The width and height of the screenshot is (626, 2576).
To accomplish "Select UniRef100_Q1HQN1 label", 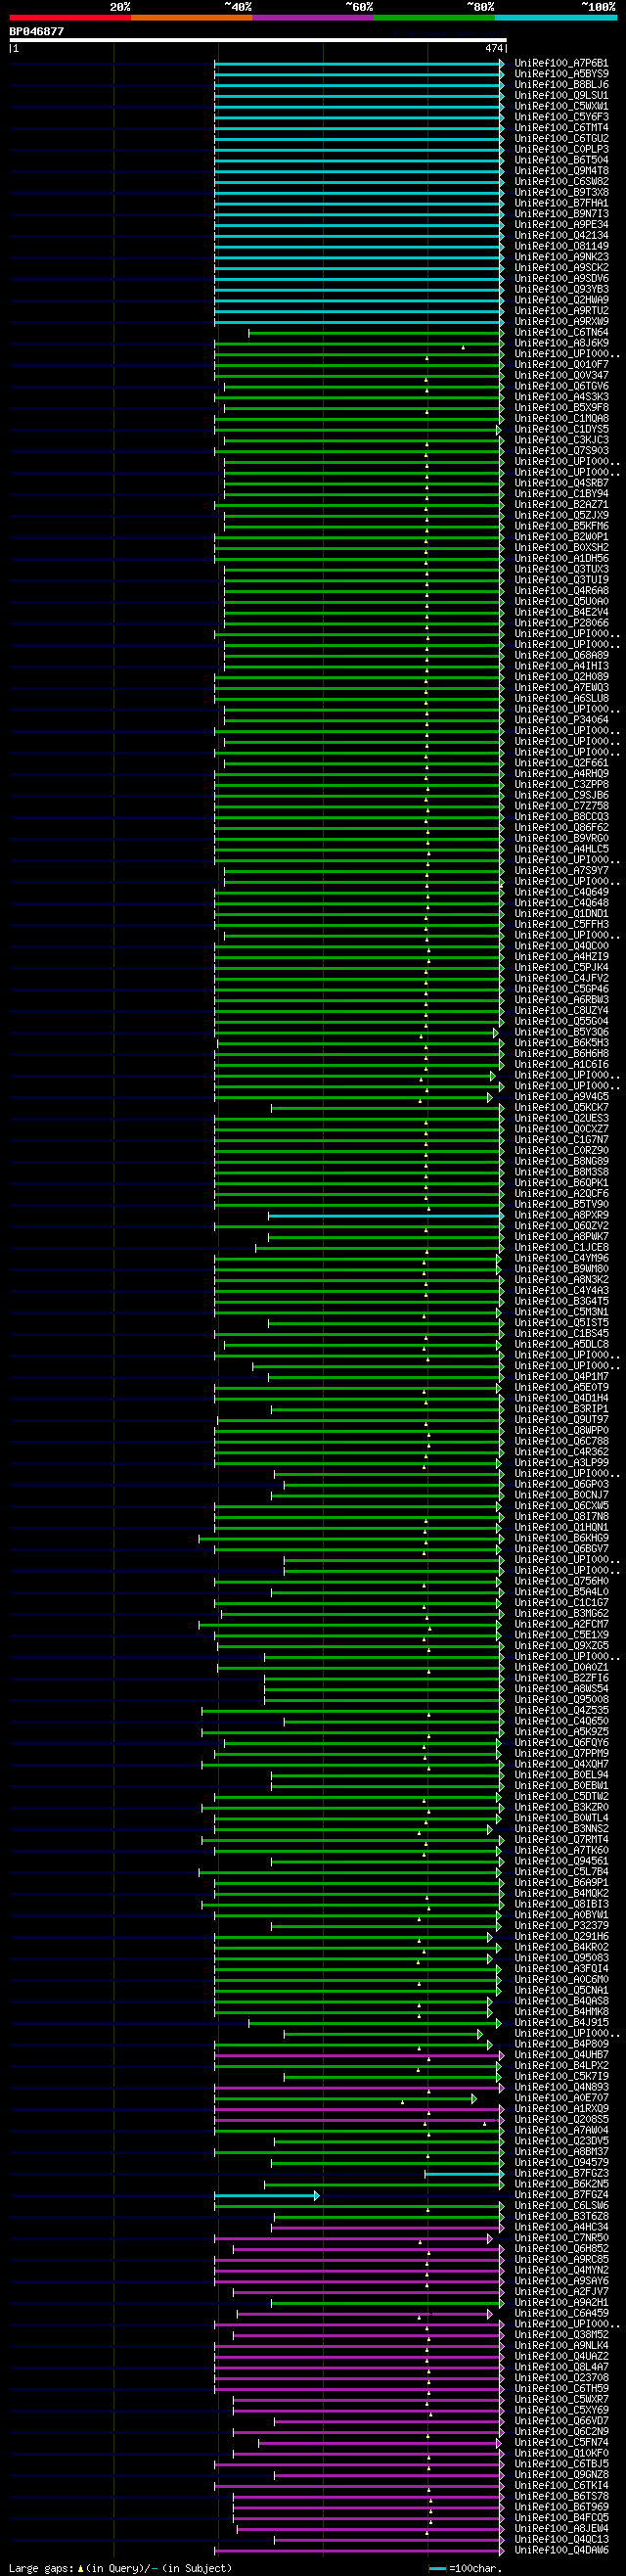I will (561, 1528).
